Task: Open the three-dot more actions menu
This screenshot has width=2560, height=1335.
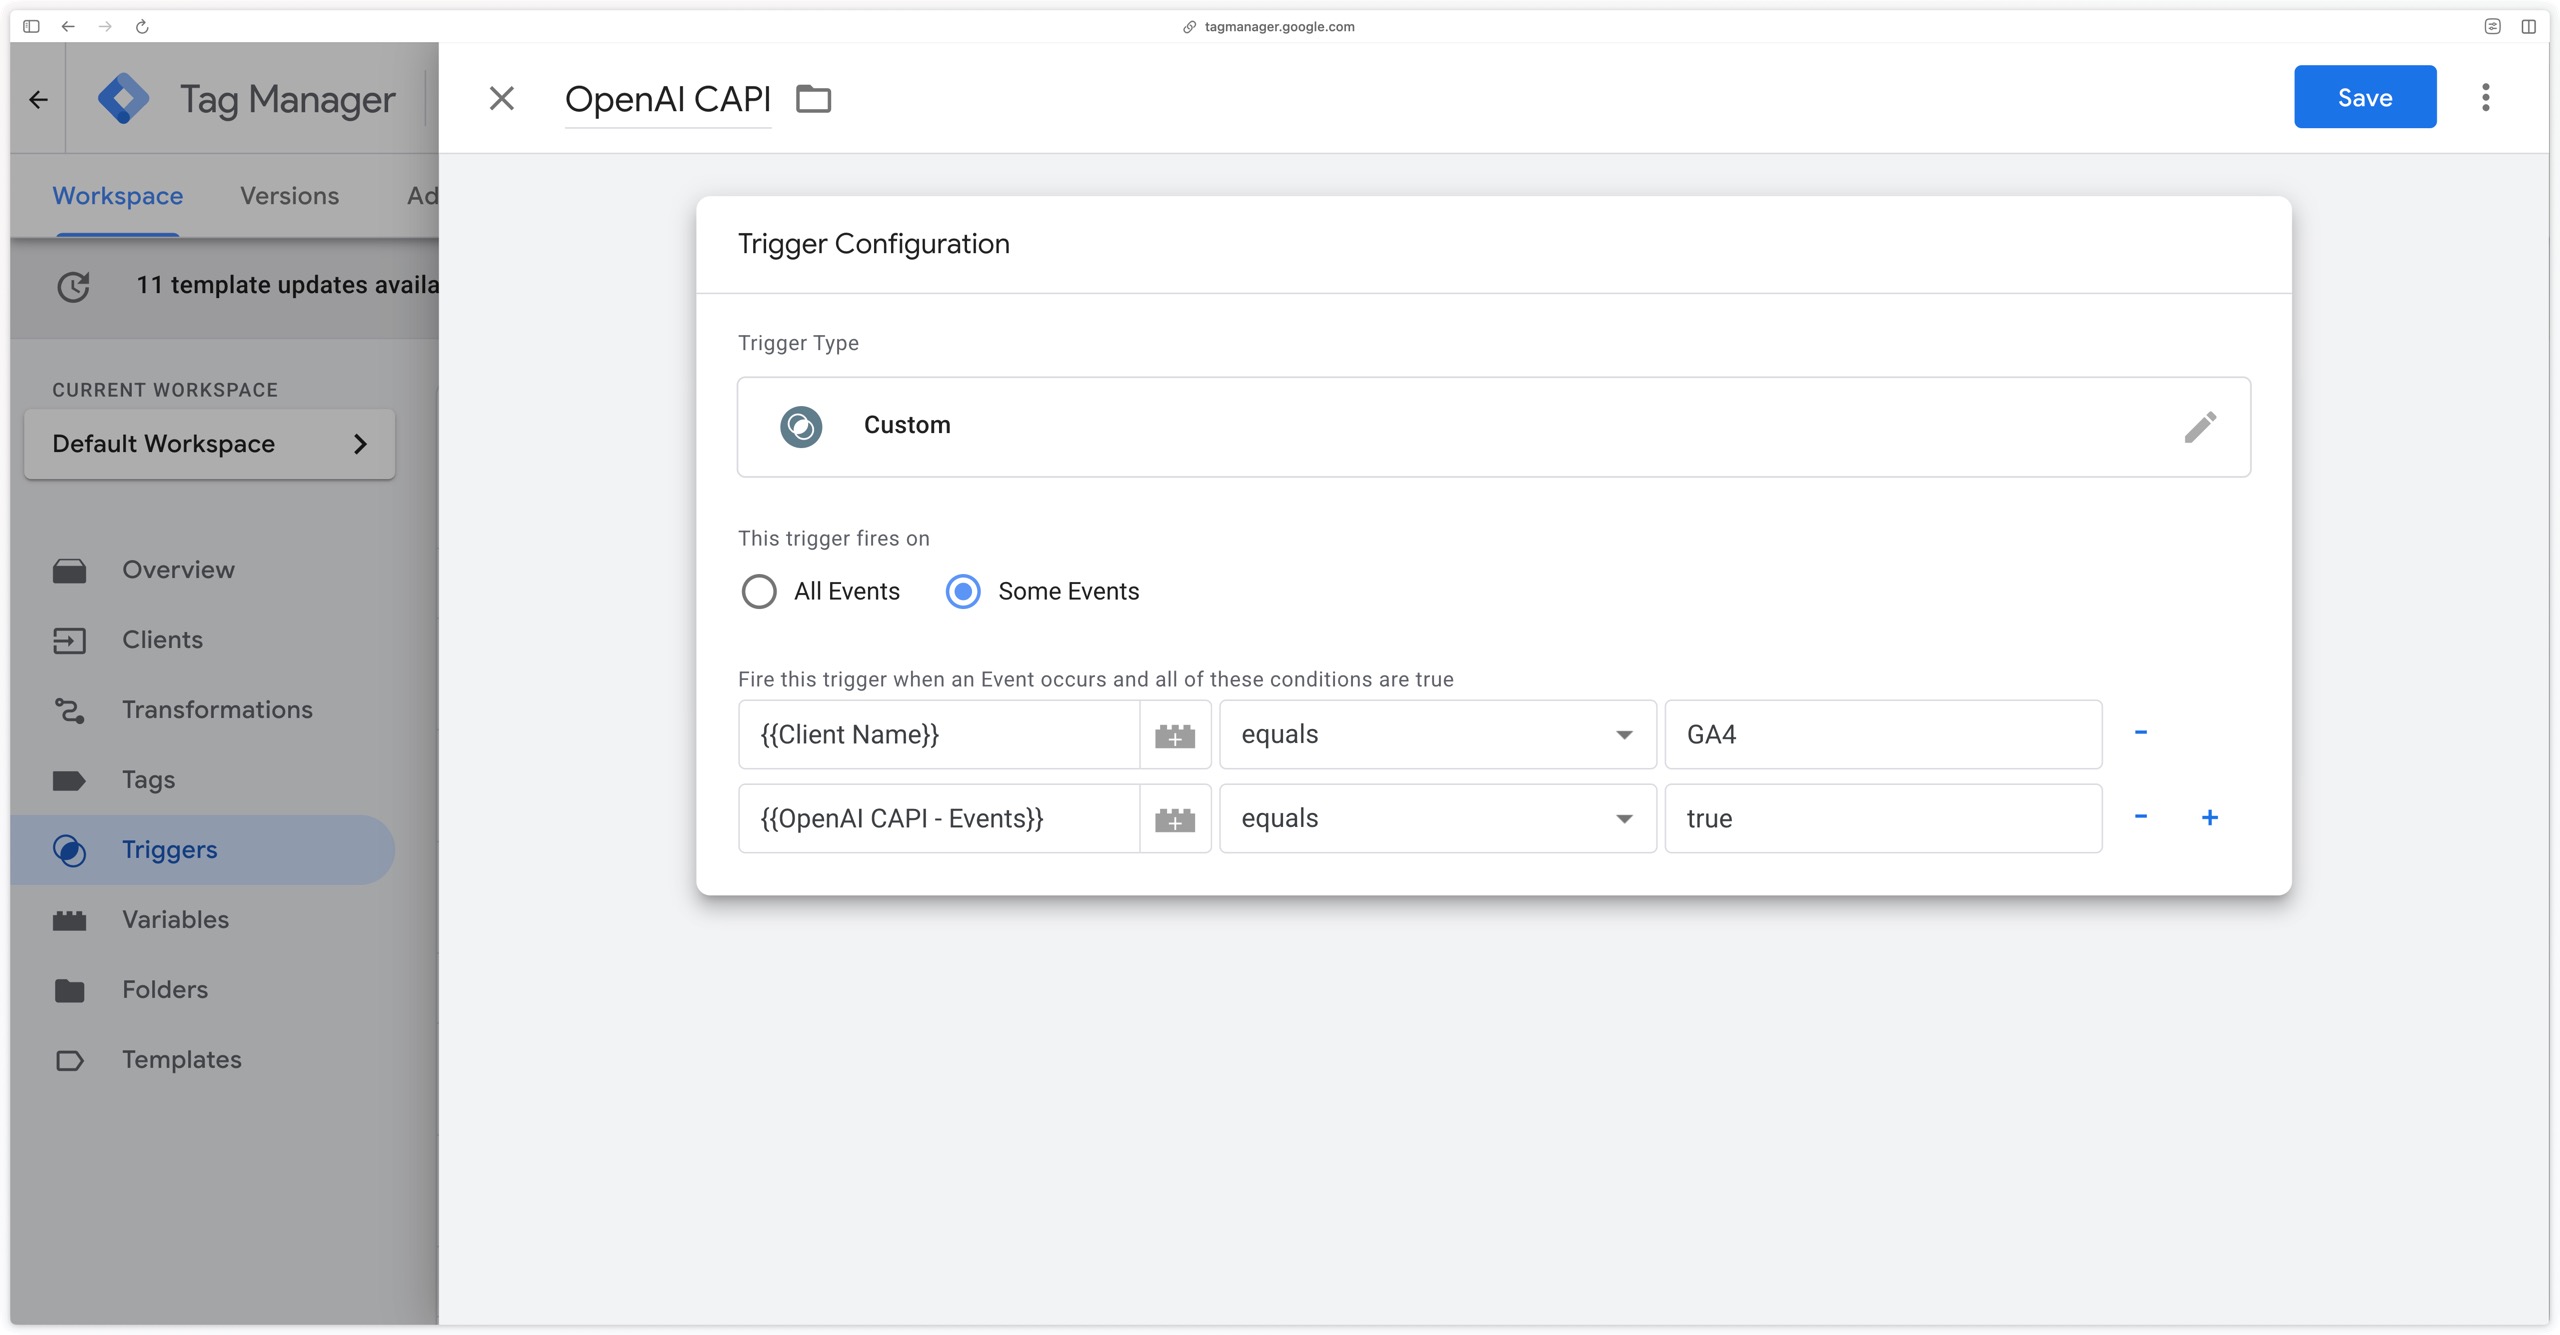Action: 2485,97
